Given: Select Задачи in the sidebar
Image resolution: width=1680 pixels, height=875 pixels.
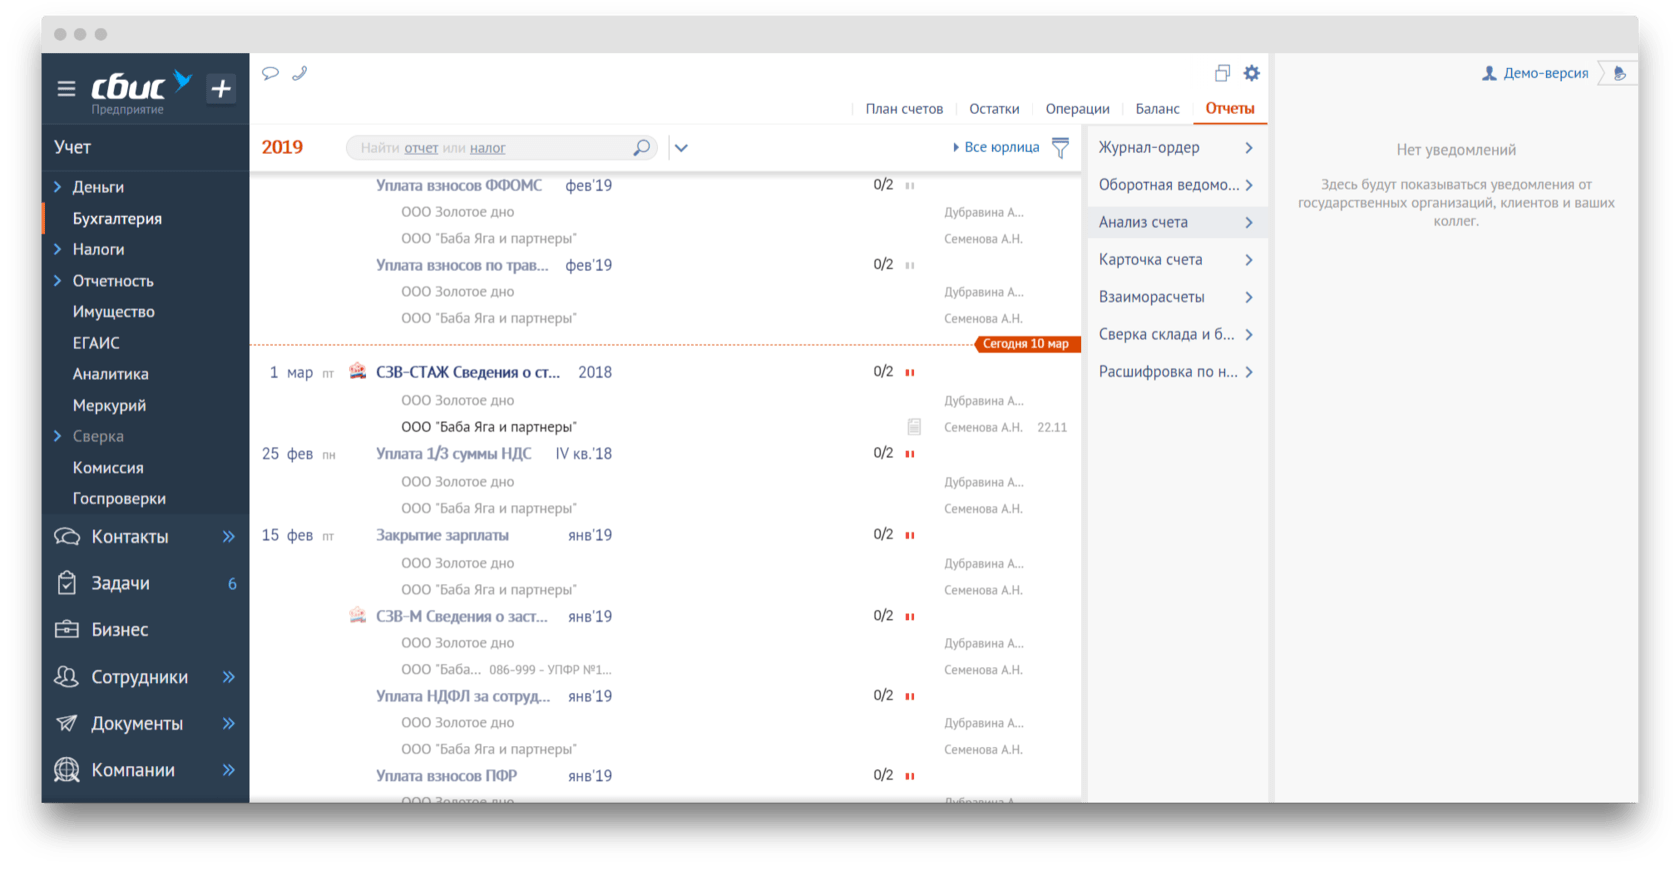Looking at the screenshot, I should pos(120,583).
